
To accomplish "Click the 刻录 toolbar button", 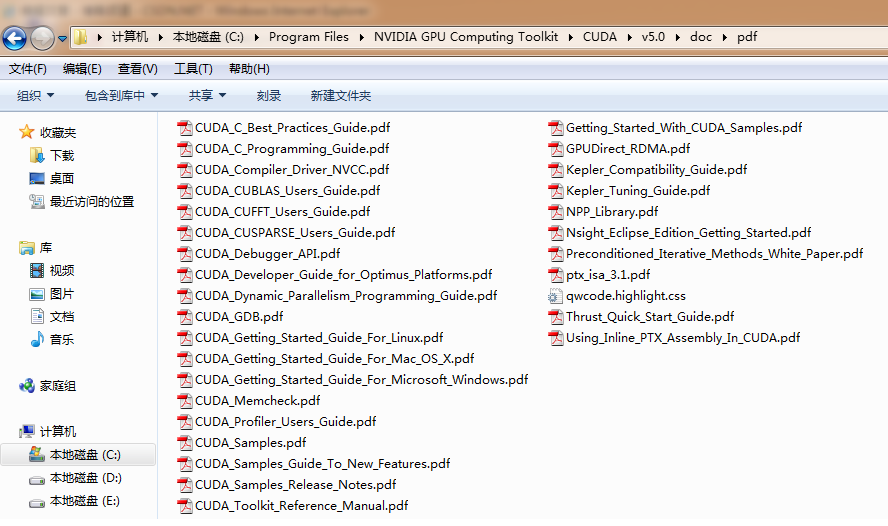I will pyautogui.click(x=268, y=96).
